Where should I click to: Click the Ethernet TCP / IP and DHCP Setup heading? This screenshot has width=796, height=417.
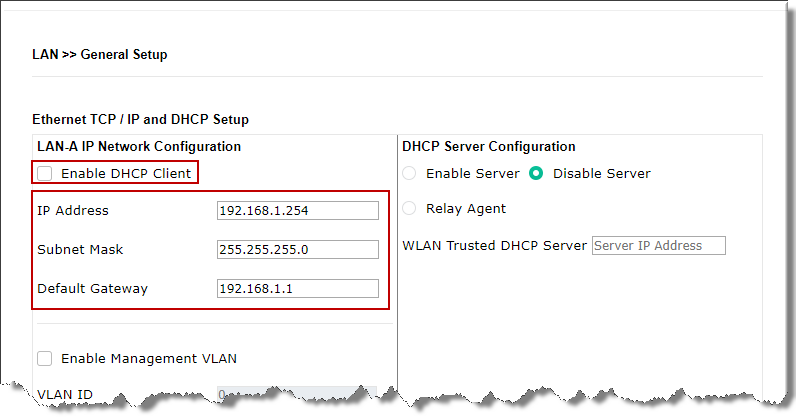coord(140,119)
